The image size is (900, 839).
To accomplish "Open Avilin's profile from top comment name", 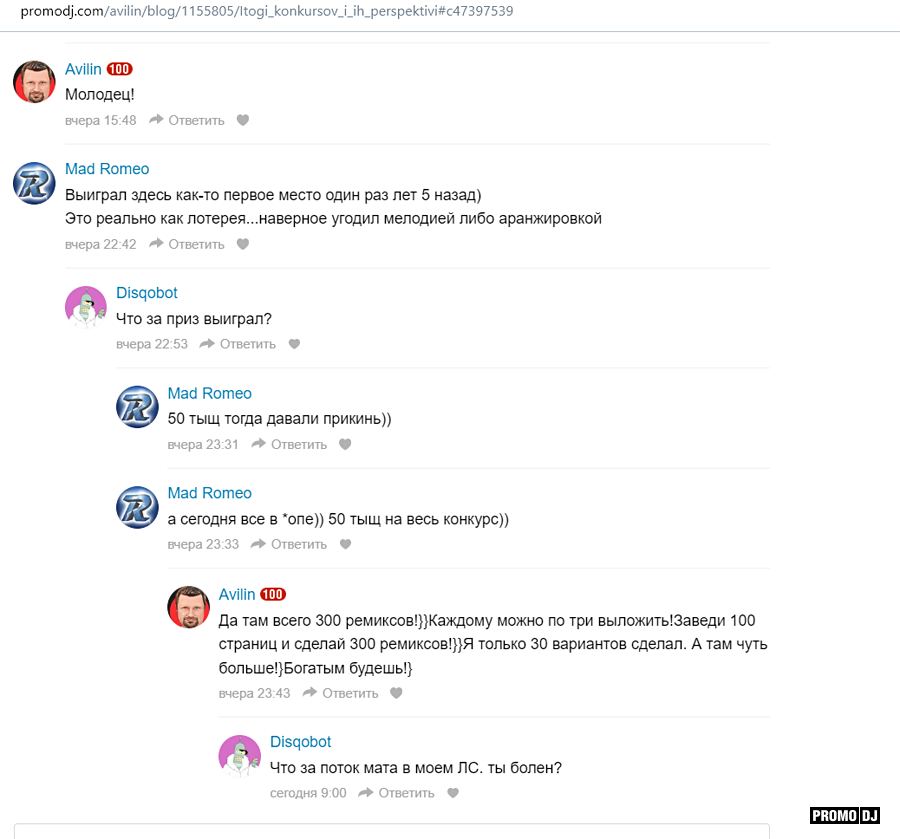I will tap(83, 69).
